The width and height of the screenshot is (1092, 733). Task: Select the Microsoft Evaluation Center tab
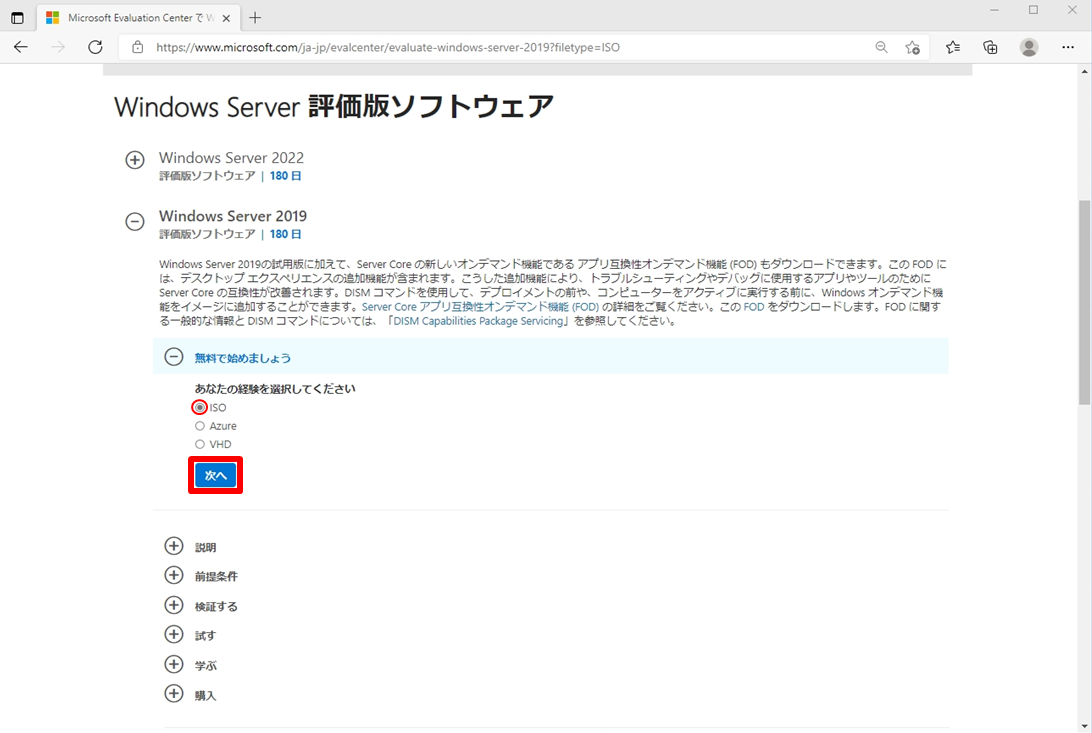coord(138,18)
